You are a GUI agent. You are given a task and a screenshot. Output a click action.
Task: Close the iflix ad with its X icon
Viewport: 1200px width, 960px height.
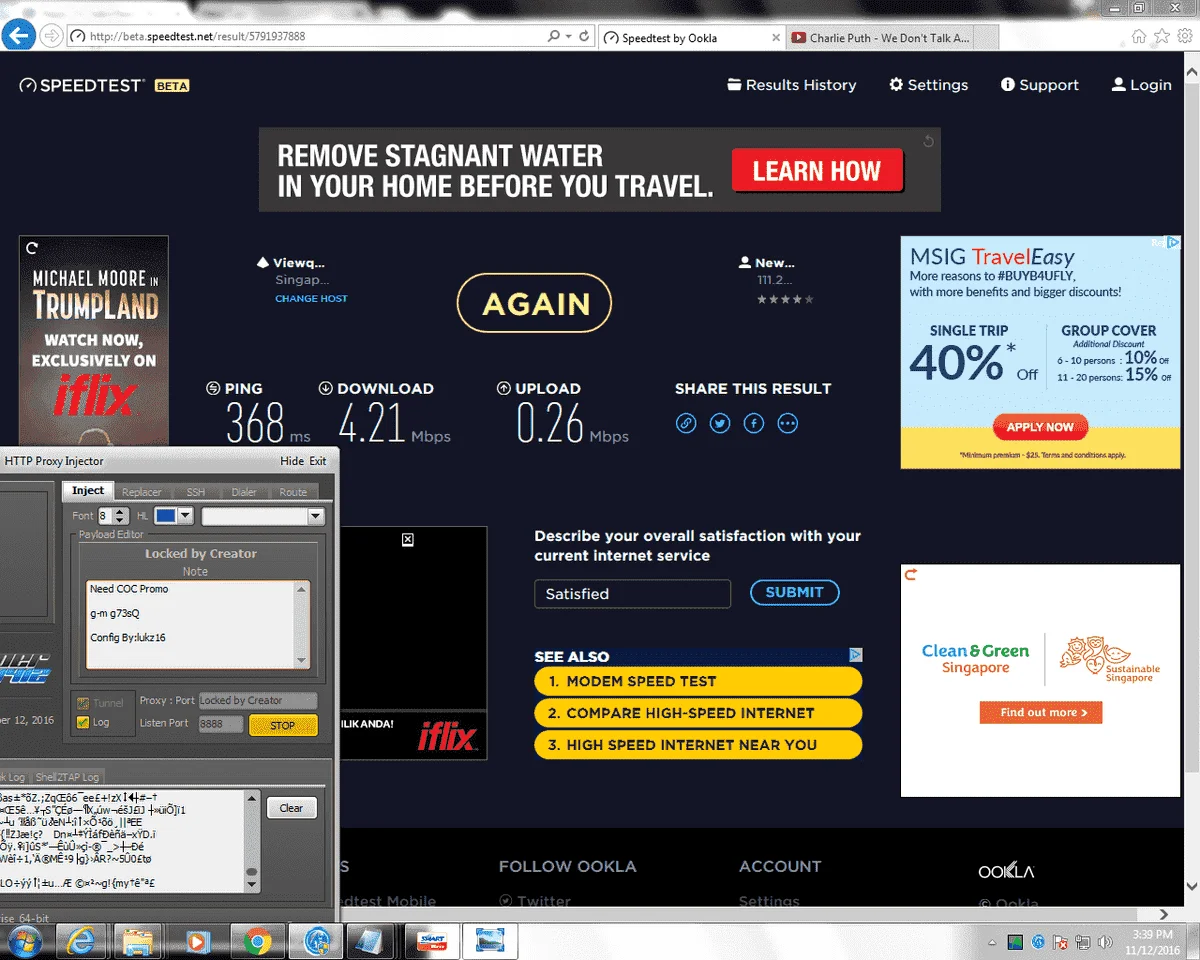(407, 540)
